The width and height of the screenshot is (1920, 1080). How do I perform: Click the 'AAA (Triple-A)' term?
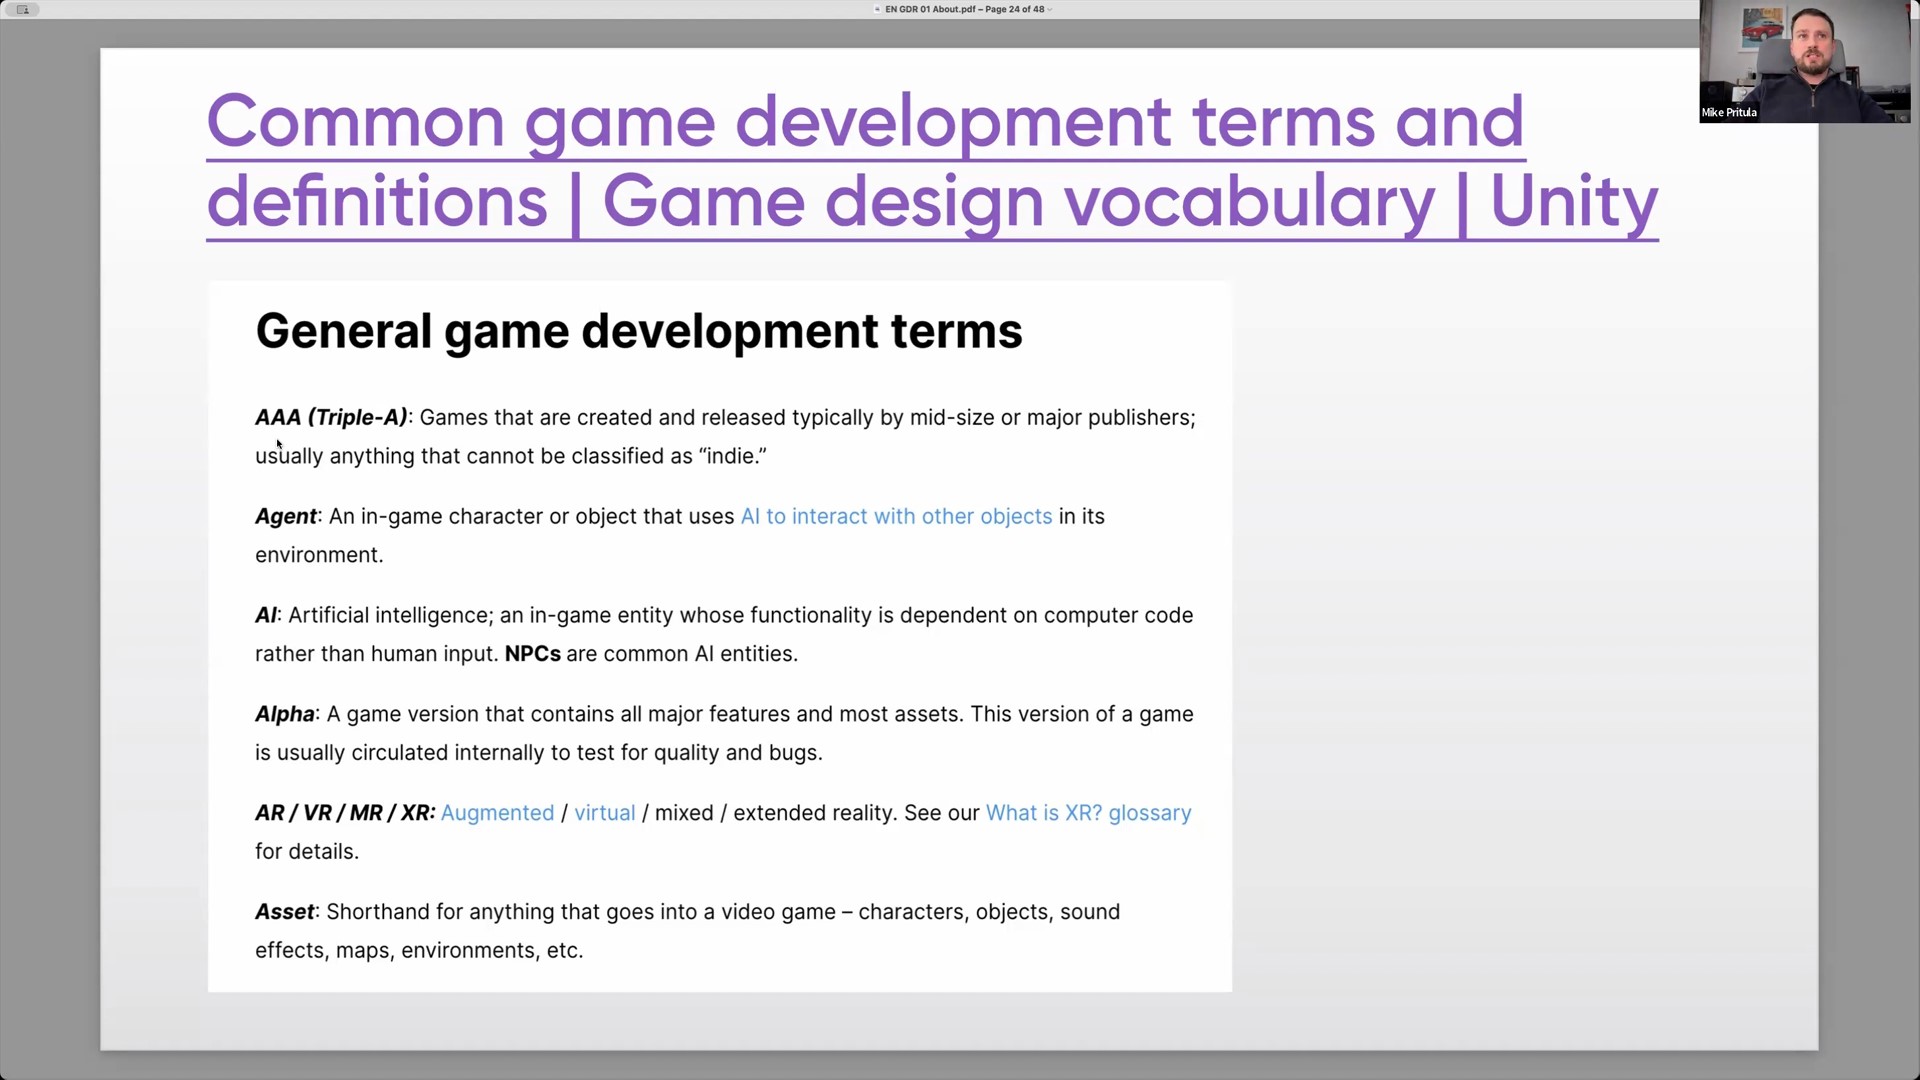click(331, 417)
